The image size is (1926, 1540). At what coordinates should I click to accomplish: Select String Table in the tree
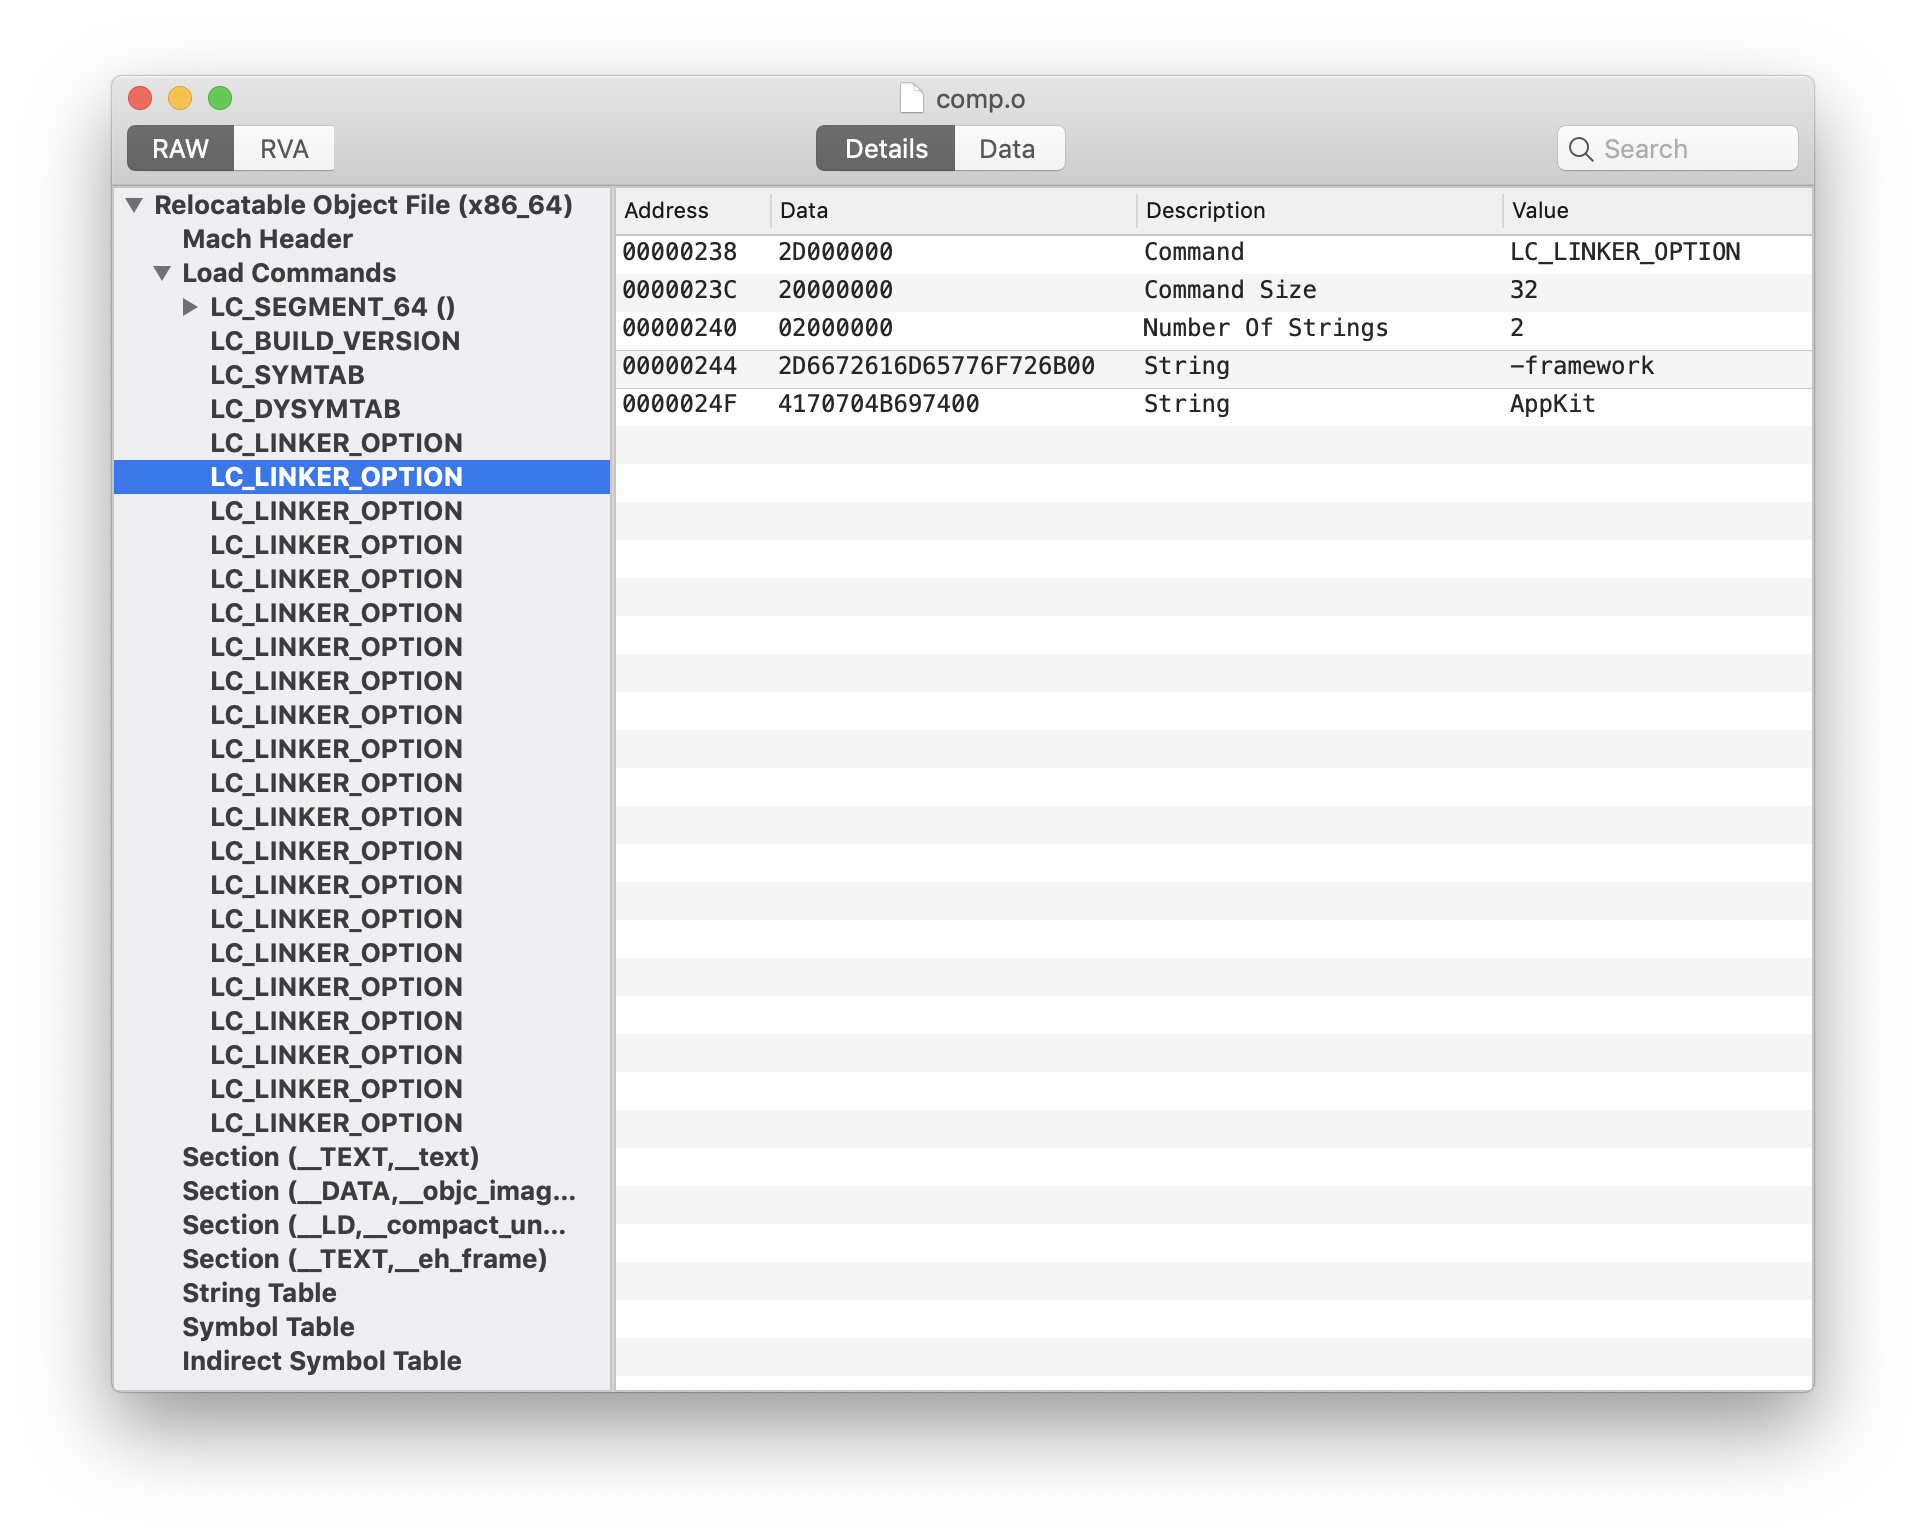coord(259,1293)
